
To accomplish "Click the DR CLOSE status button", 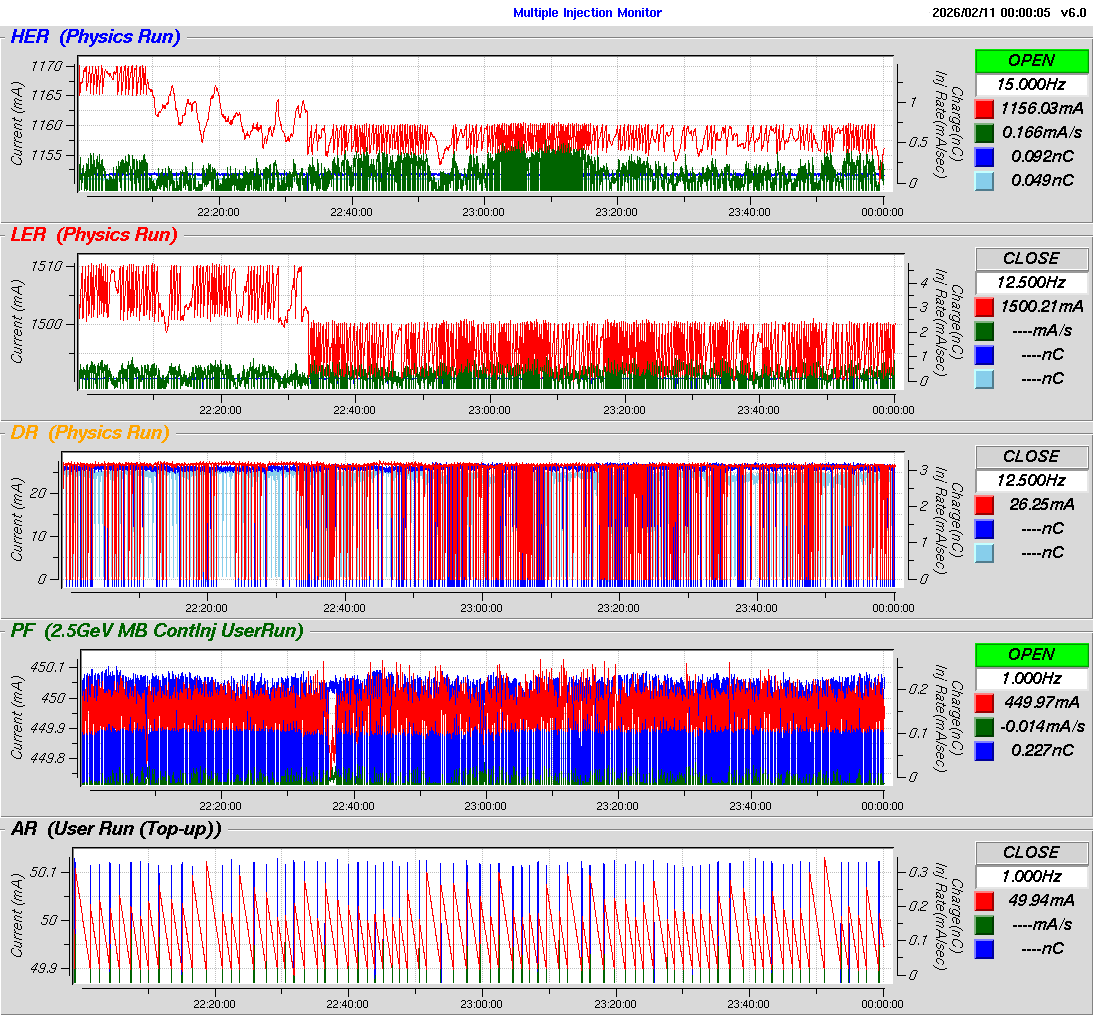I will [x=1031, y=457].
